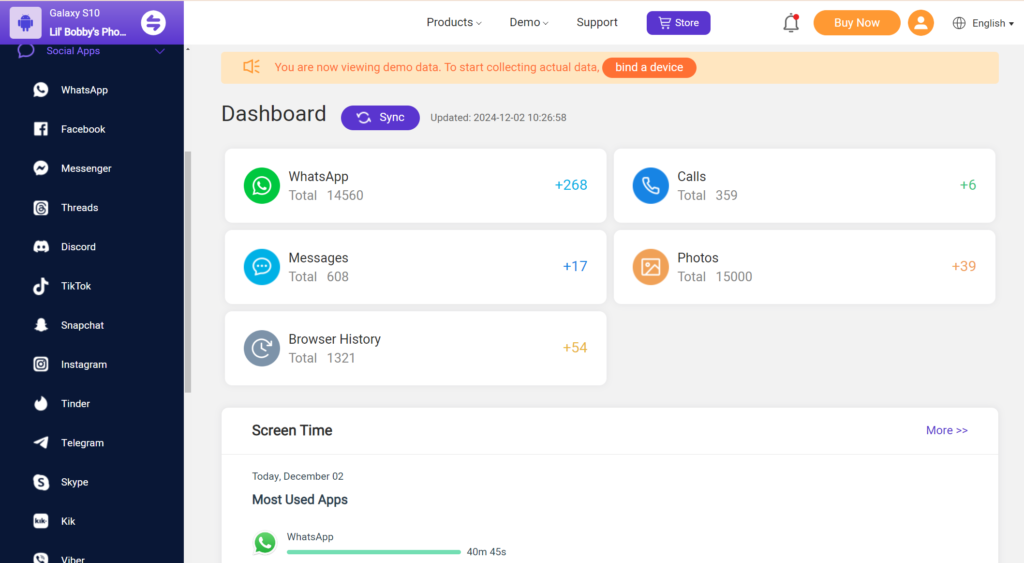Click the WhatsApp usage progress bar
Image resolution: width=1024 pixels, height=563 pixels.
(374, 552)
